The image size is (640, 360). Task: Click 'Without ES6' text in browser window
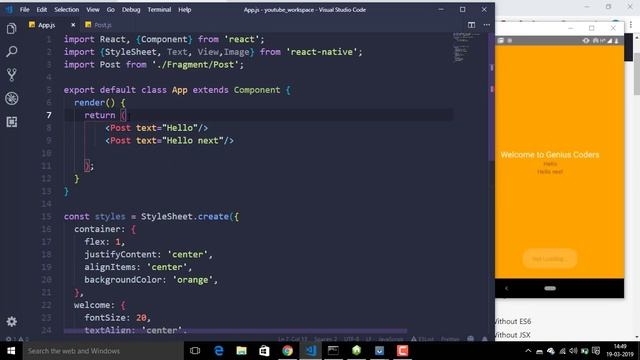pyautogui.click(x=513, y=321)
